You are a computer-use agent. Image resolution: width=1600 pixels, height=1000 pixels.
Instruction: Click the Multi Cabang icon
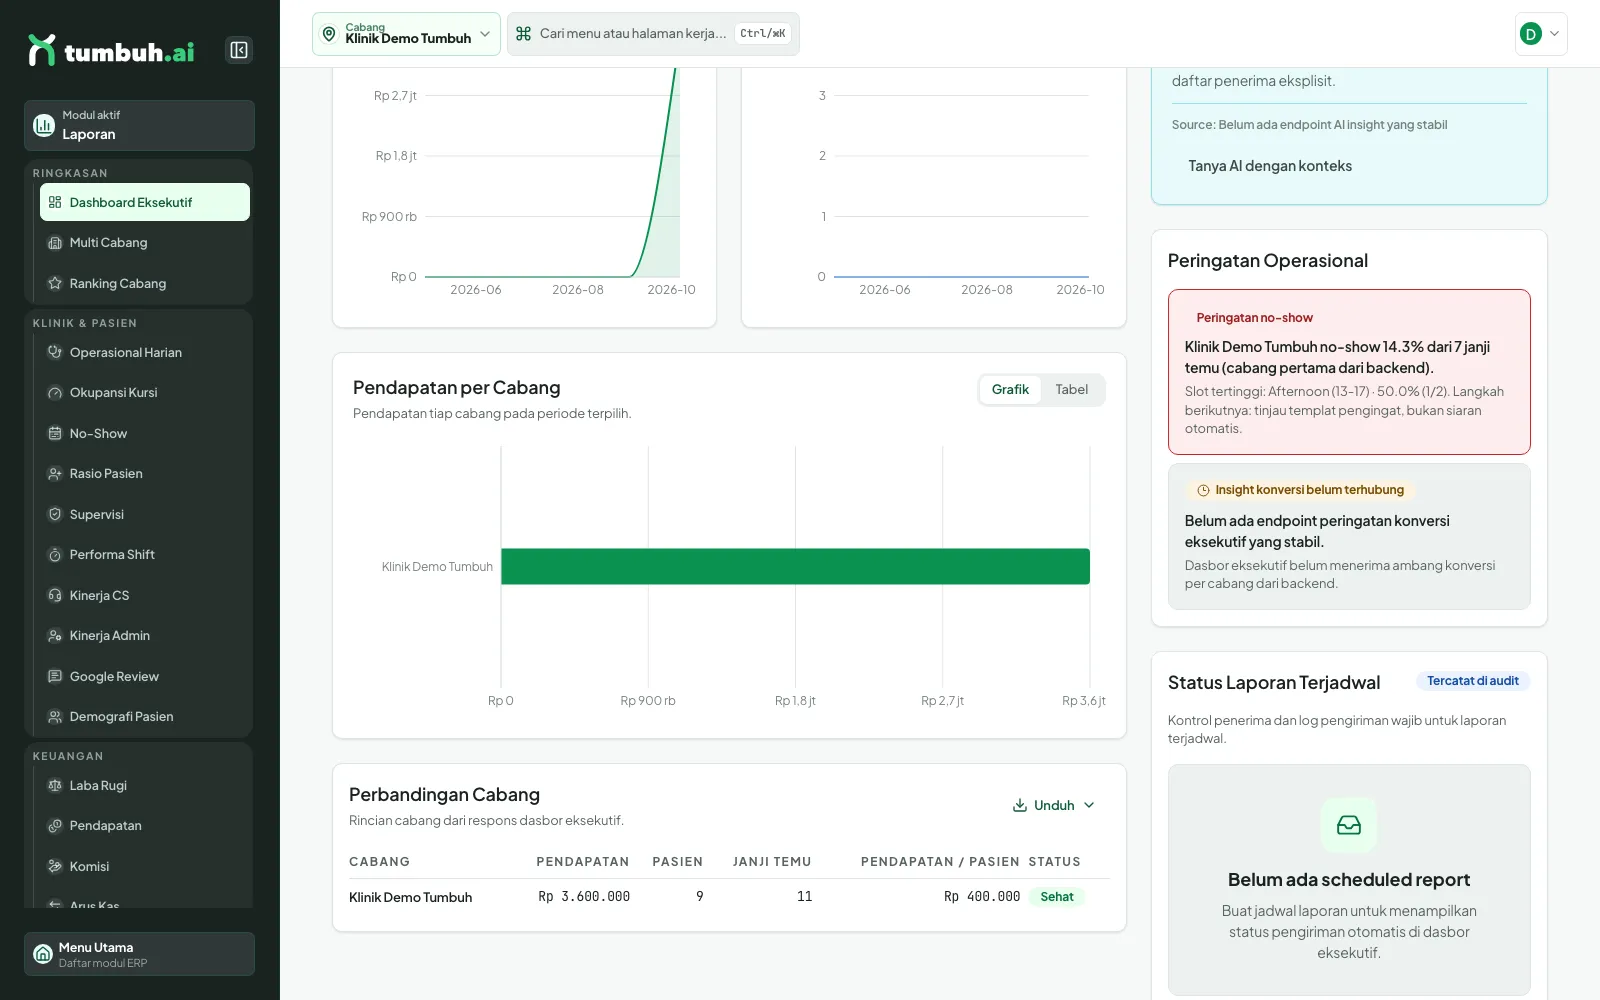tap(55, 243)
